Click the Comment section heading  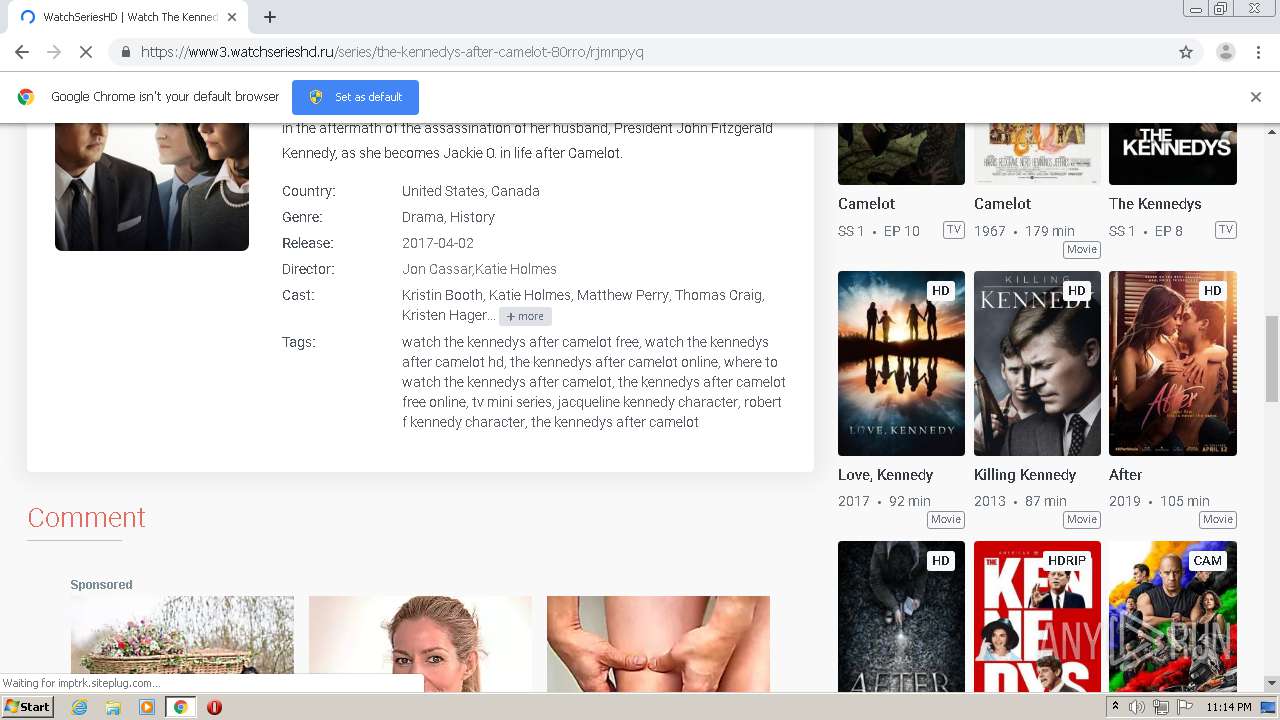click(86, 517)
